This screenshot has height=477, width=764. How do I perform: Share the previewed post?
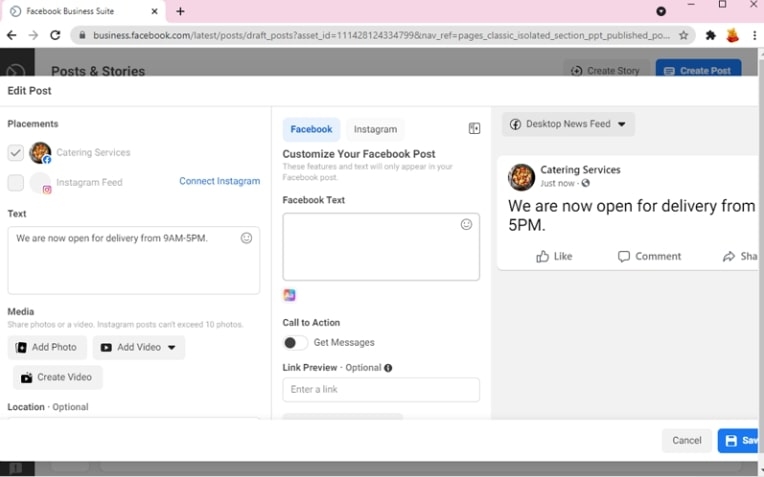click(x=740, y=256)
